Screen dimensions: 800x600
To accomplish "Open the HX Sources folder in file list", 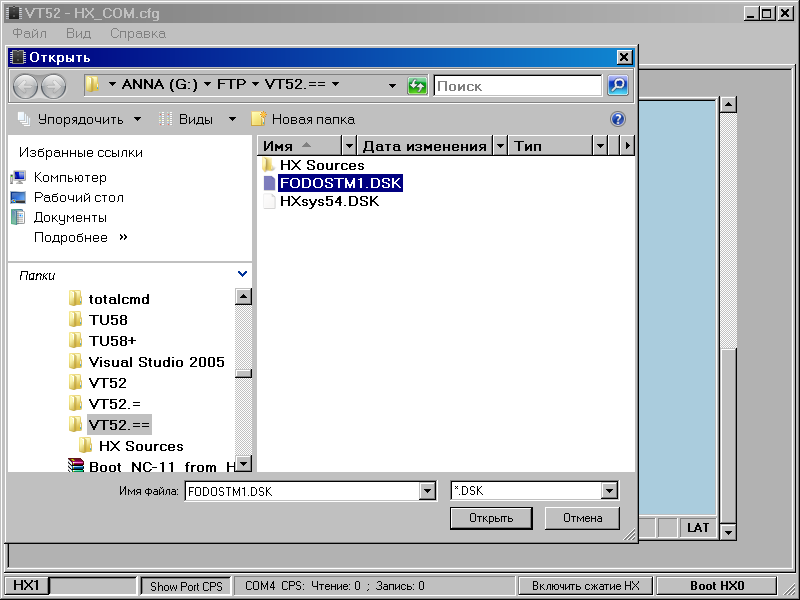I will (322, 165).
